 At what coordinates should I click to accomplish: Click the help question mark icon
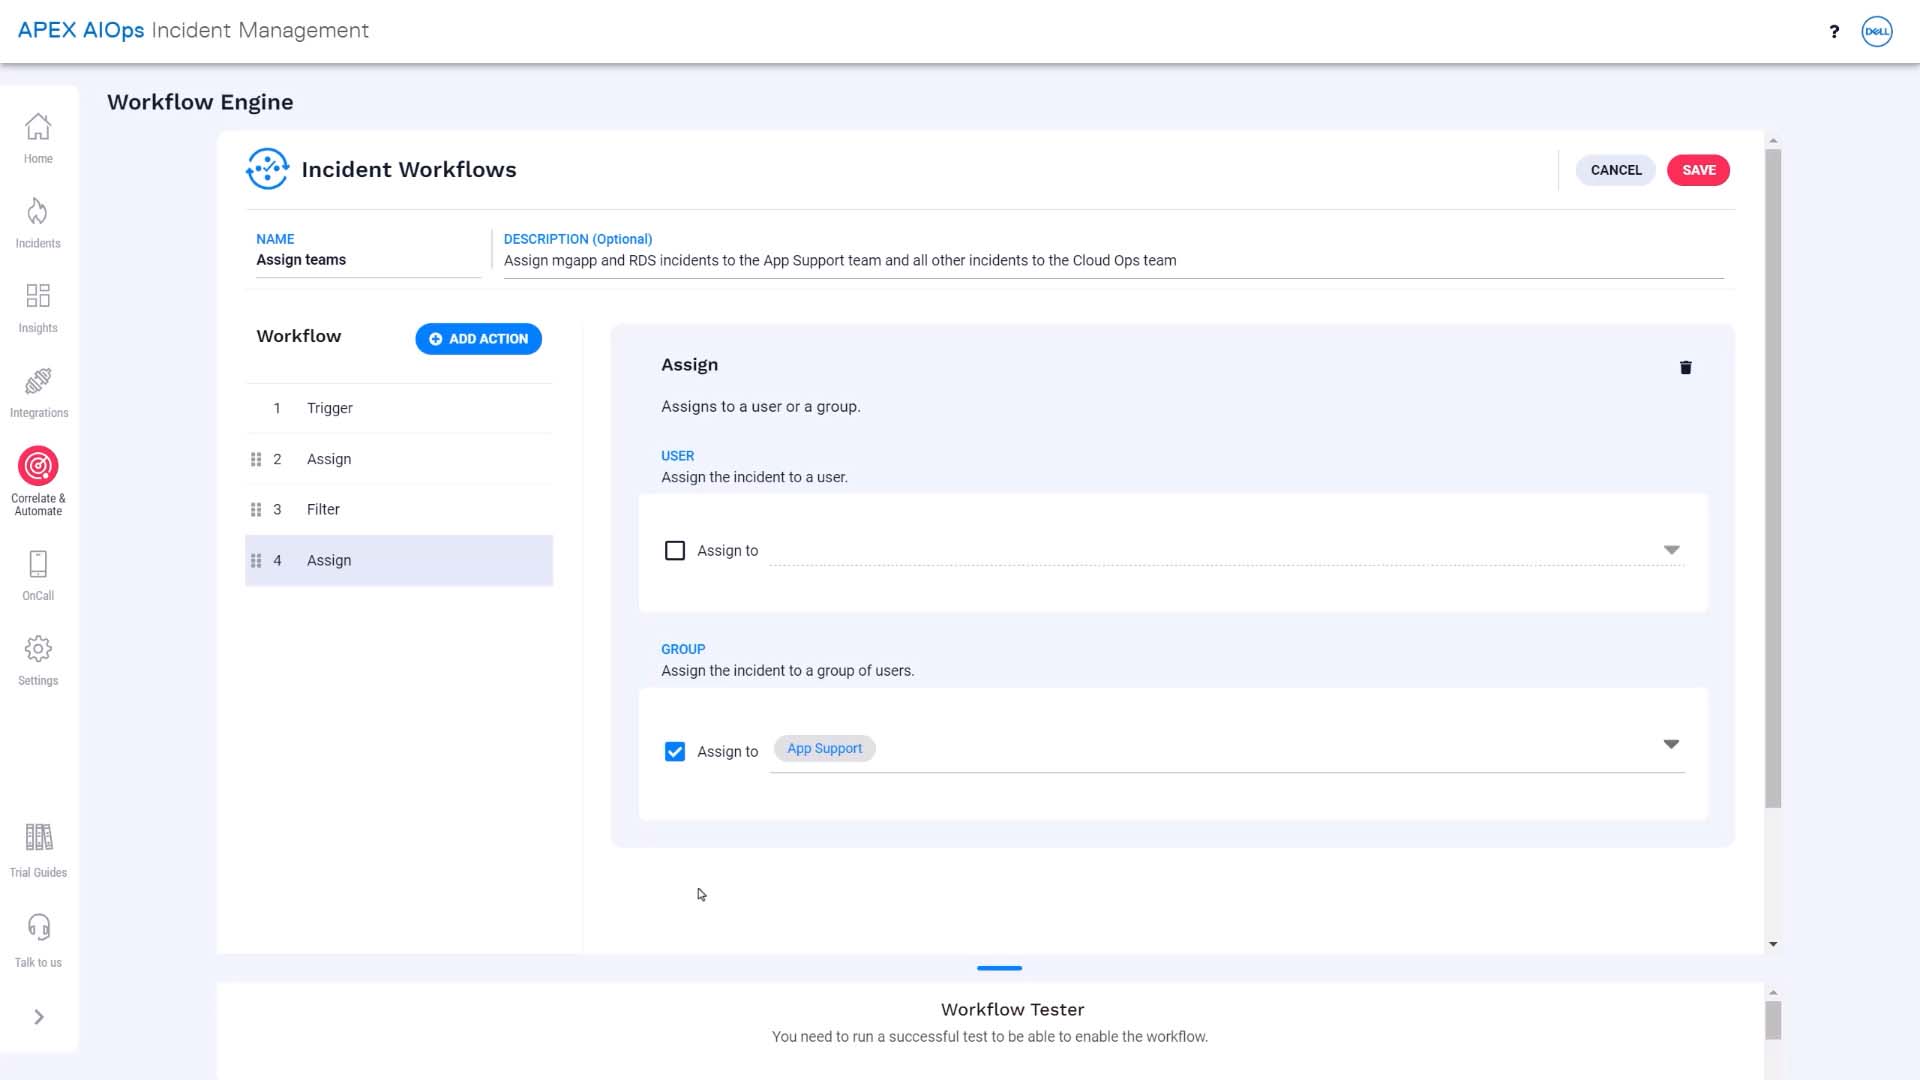coord(1834,31)
